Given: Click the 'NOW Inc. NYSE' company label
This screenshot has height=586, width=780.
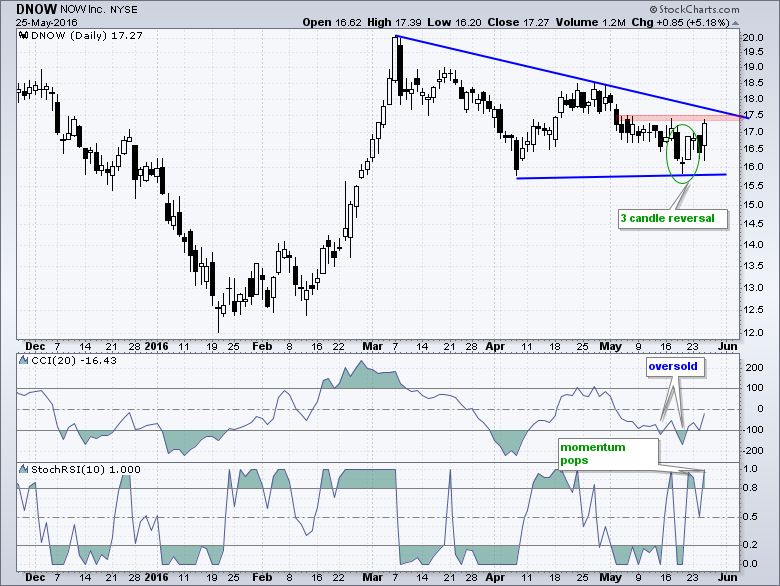Looking at the screenshot, I should [99, 9].
